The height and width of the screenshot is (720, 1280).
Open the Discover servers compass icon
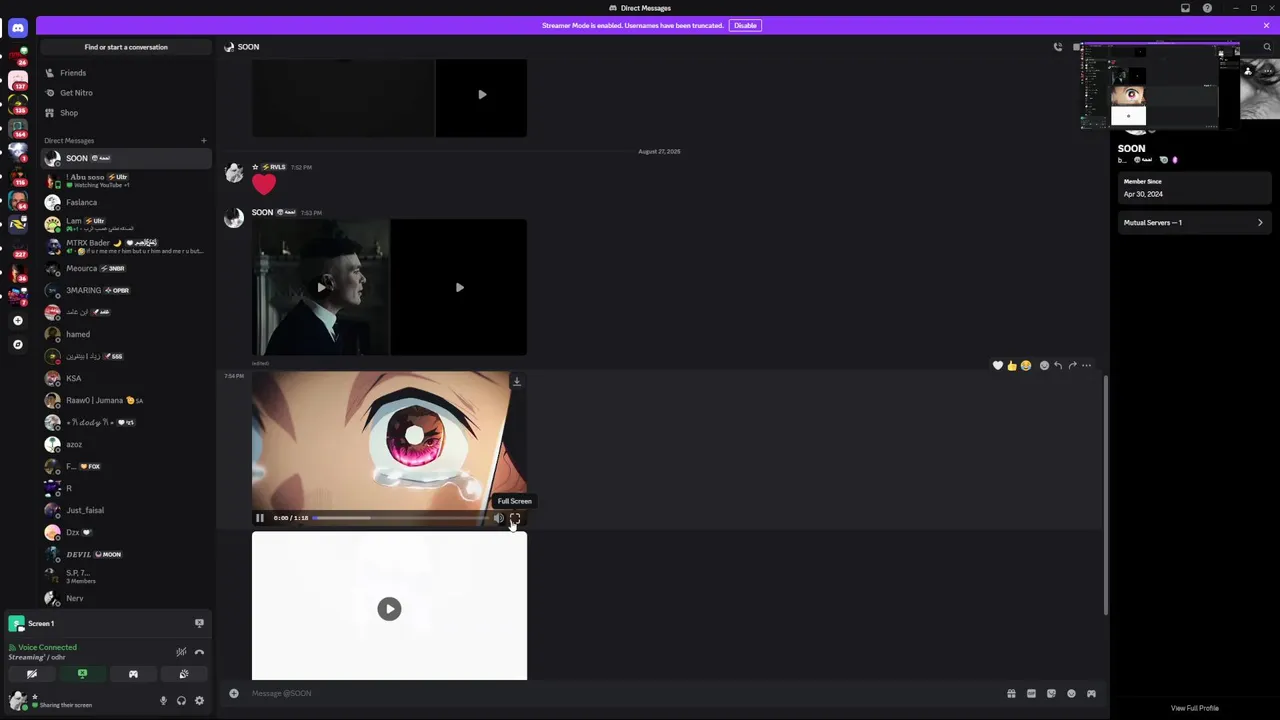[17, 344]
